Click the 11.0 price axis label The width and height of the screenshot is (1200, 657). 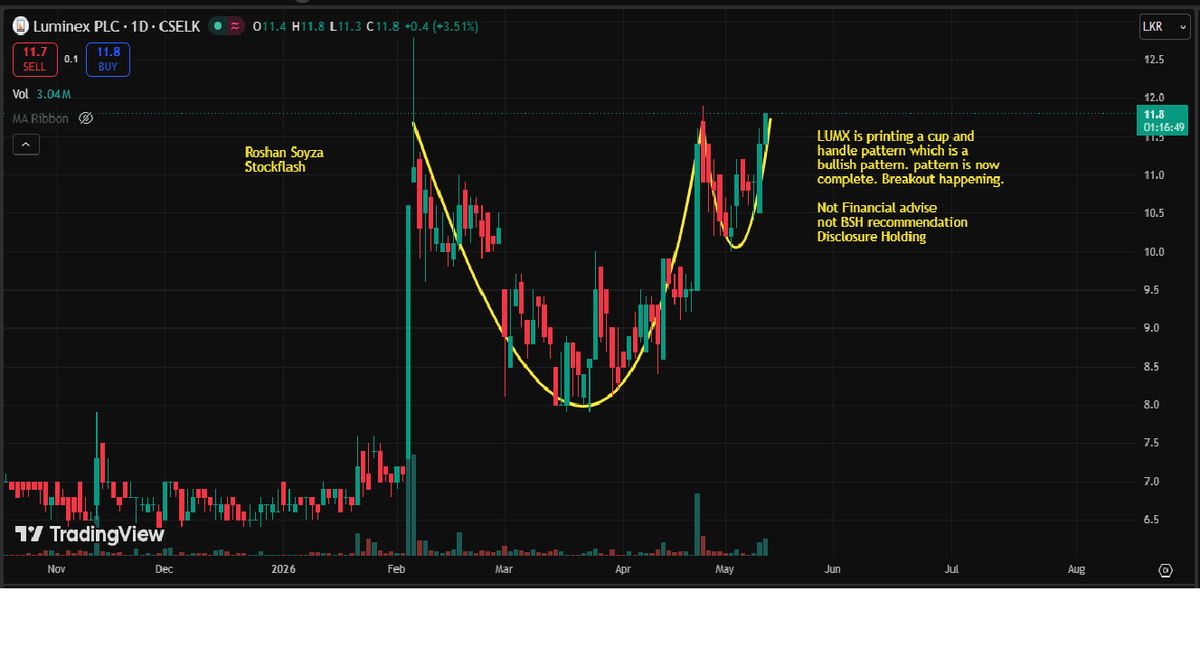1153,175
